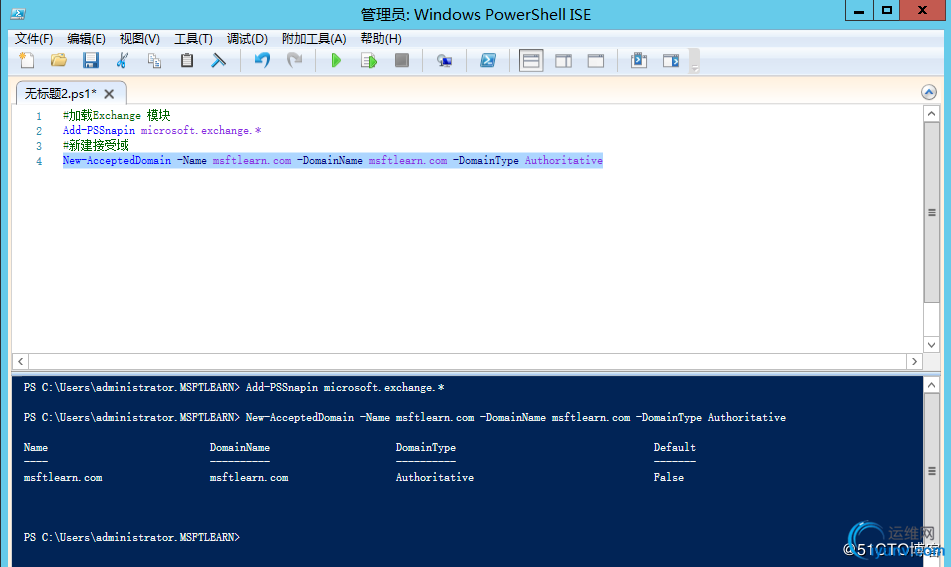951x567 pixels.
Task: Click Add-PSSnapin on script line 2
Action: pos(99,130)
